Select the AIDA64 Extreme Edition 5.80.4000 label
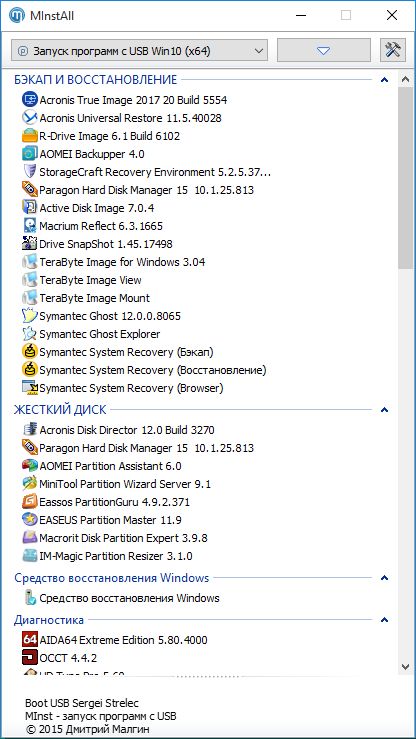Image resolution: width=416 pixels, height=739 pixels. click(x=123, y=640)
